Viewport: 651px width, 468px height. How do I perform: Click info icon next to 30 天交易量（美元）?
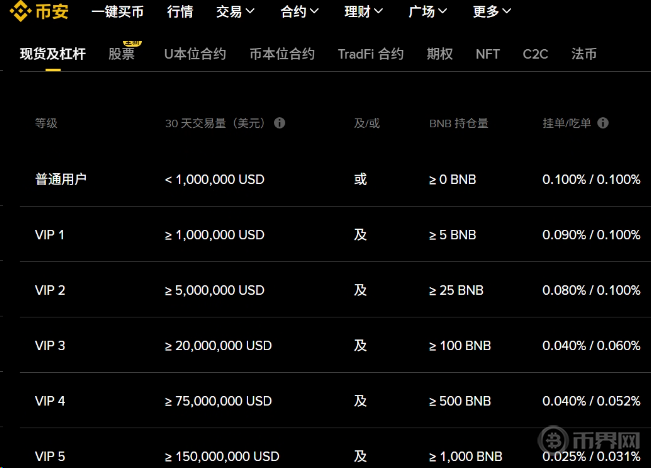pos(279,123)
